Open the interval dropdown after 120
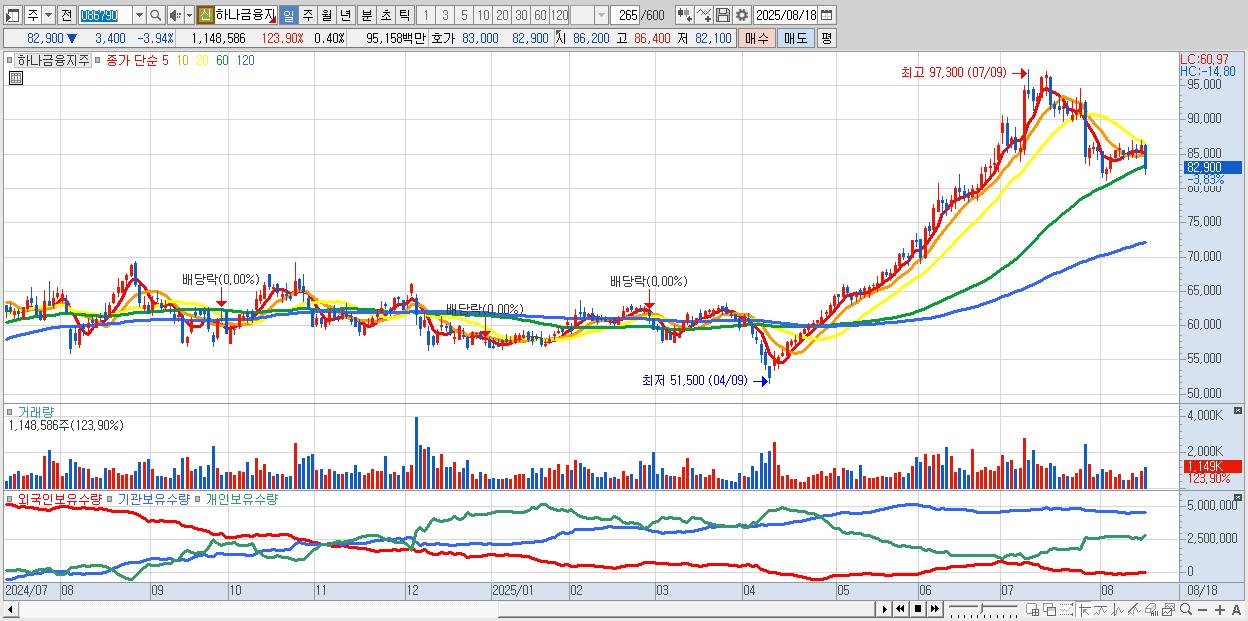 point(601,15)
